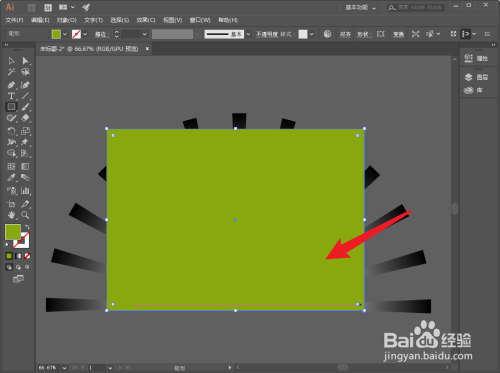Select the Rotate tool

(x=11, y=131)
